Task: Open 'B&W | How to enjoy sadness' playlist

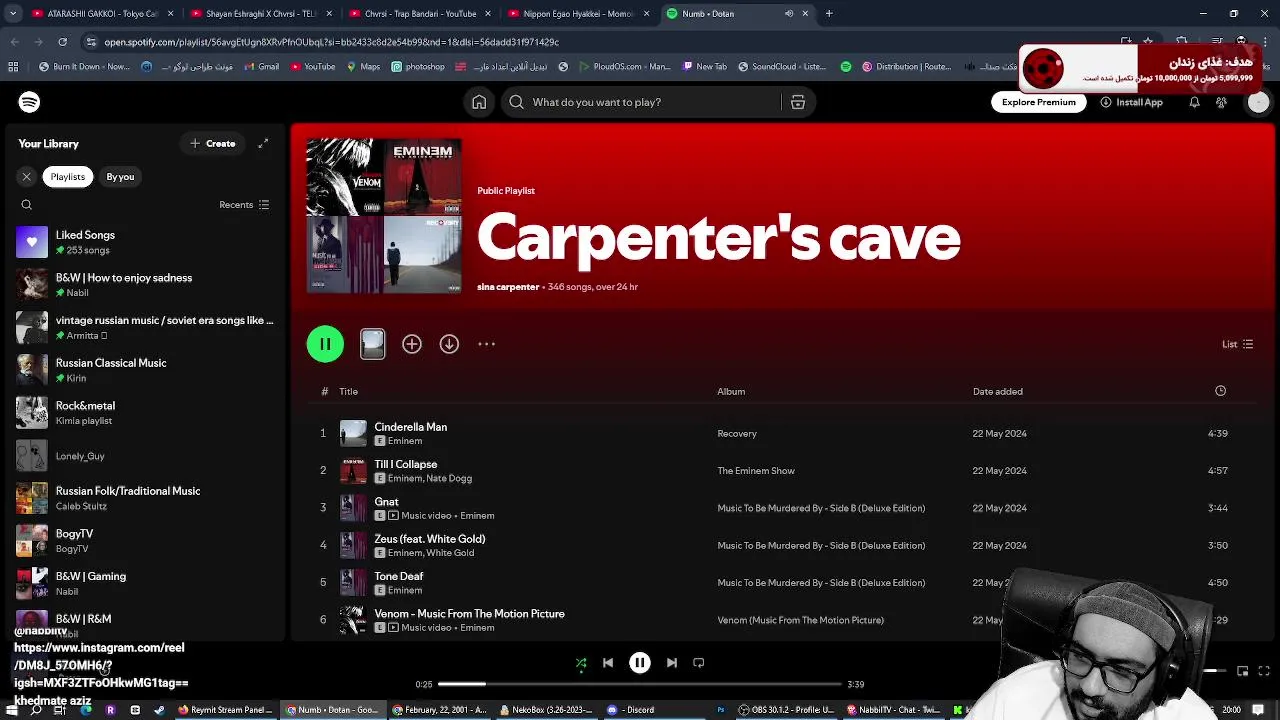Action: pos(145,285)
